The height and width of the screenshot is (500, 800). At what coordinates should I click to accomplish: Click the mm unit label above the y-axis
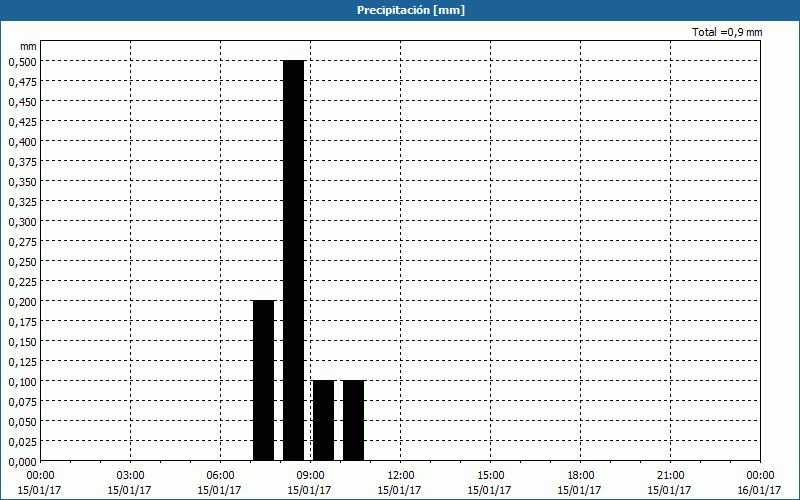[x=28, y=46]
